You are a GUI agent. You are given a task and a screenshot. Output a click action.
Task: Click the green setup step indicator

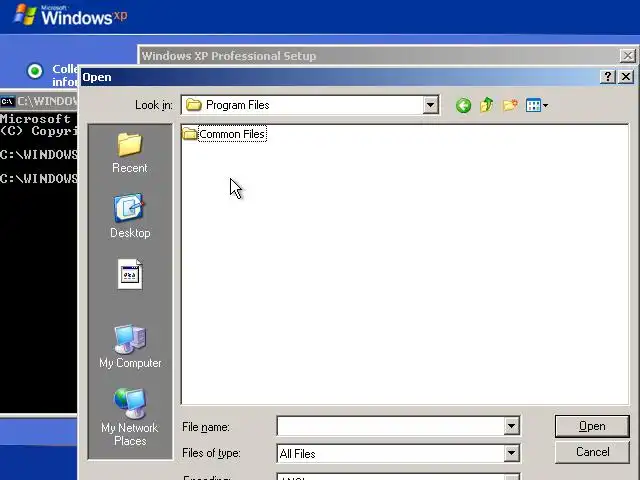click(35, 71)
